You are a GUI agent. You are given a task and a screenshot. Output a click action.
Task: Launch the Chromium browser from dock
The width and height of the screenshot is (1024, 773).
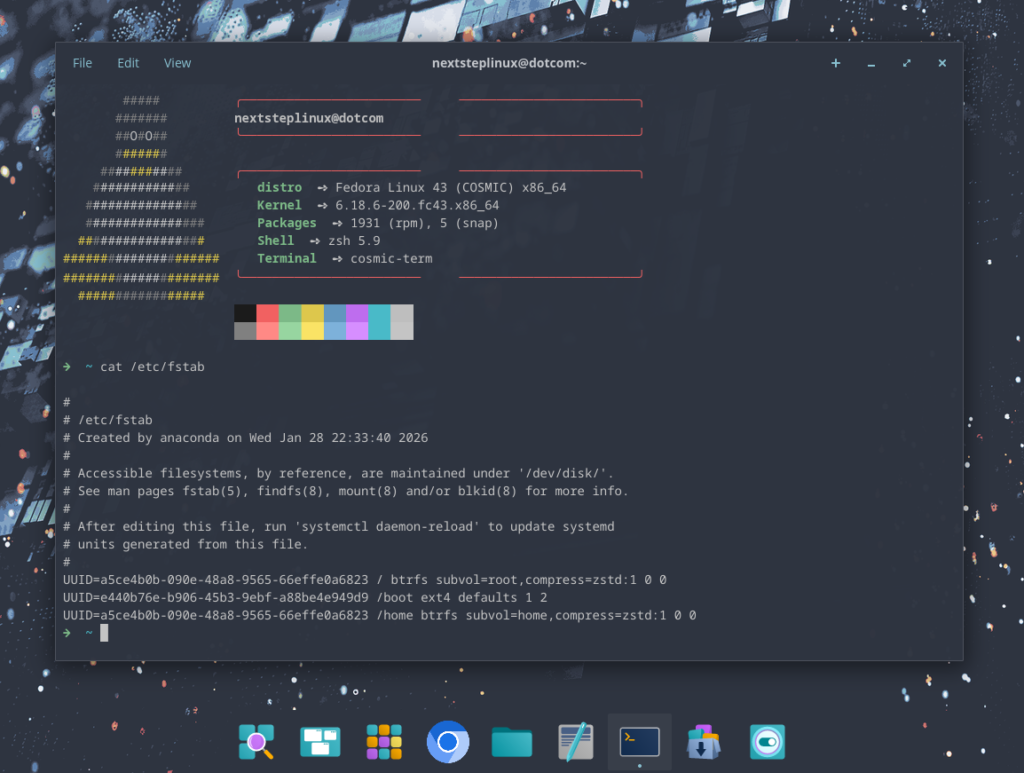coord(448,742)
